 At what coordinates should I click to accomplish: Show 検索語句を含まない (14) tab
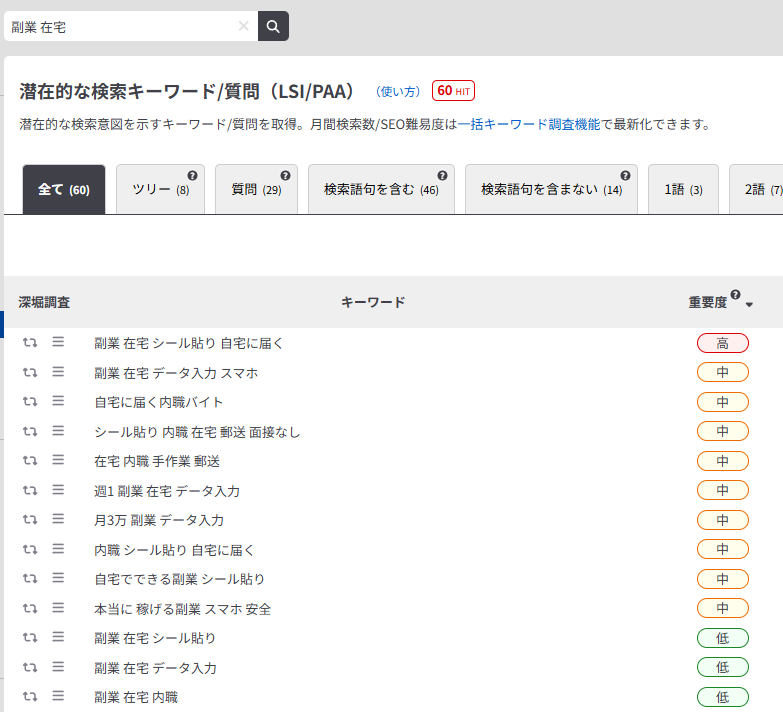pos(551,190)
